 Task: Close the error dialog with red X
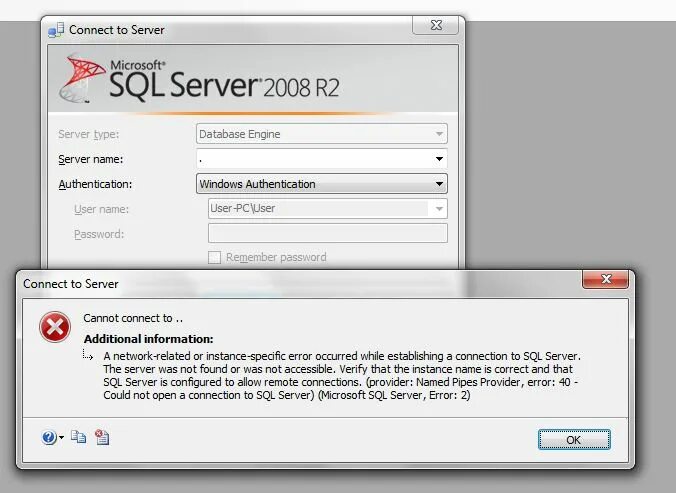coord(605,279)
